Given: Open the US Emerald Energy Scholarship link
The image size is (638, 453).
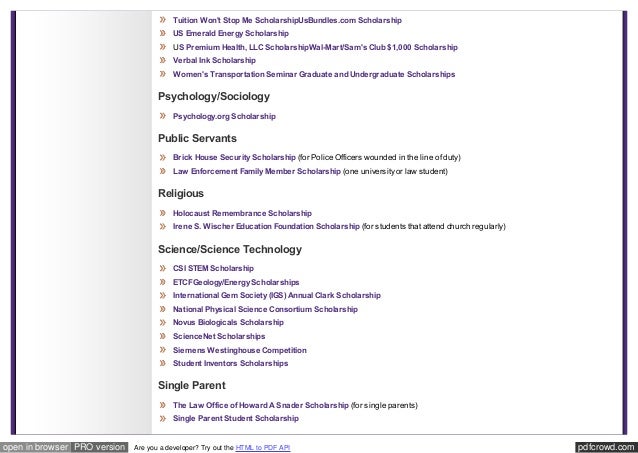Looking at the screenshot, I should (x=231, y=33).
